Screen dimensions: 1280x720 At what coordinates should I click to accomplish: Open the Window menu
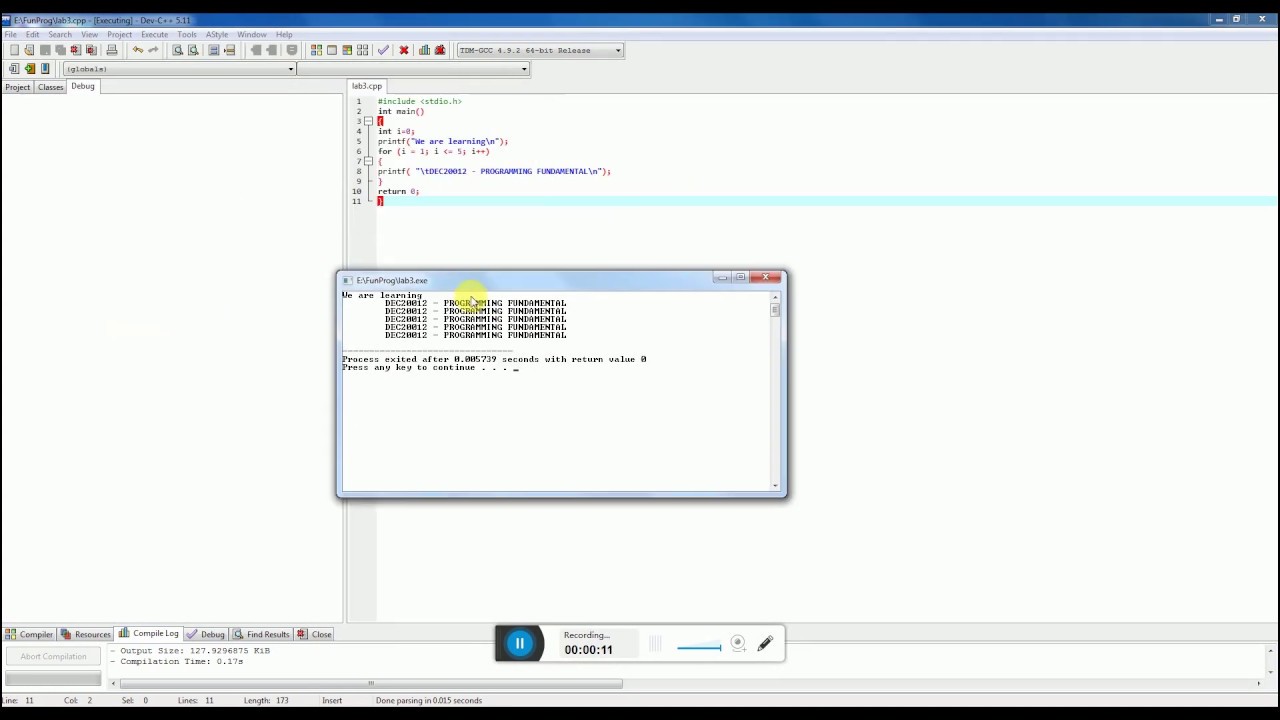point(252,34)
